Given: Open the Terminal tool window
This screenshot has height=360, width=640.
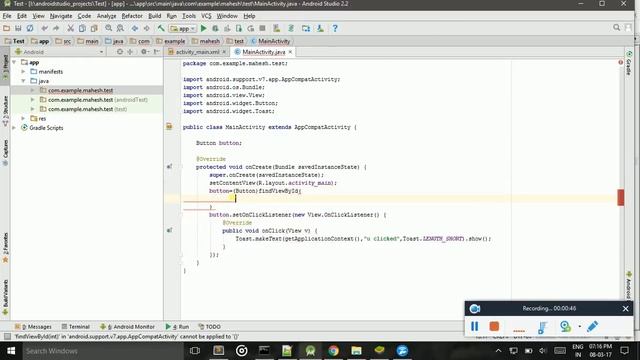Looking at the screenshot, I should point(76,327).
